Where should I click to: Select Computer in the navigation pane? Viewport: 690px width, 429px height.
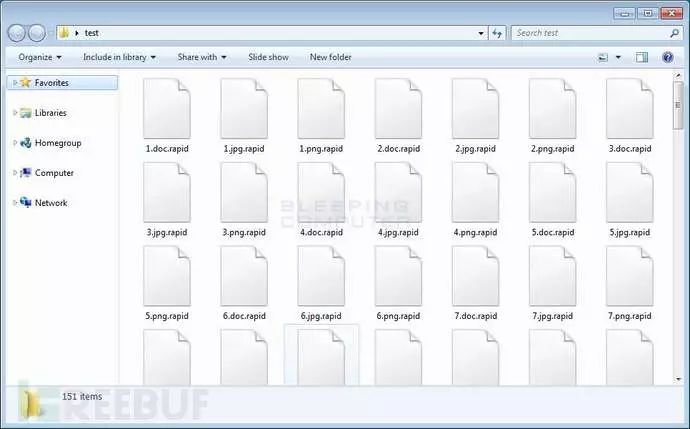click(x=54, y=173)
